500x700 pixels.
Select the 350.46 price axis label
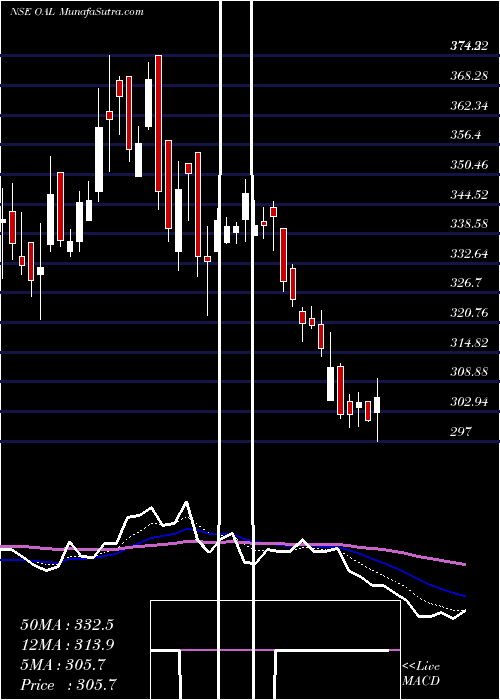point(468,165)
